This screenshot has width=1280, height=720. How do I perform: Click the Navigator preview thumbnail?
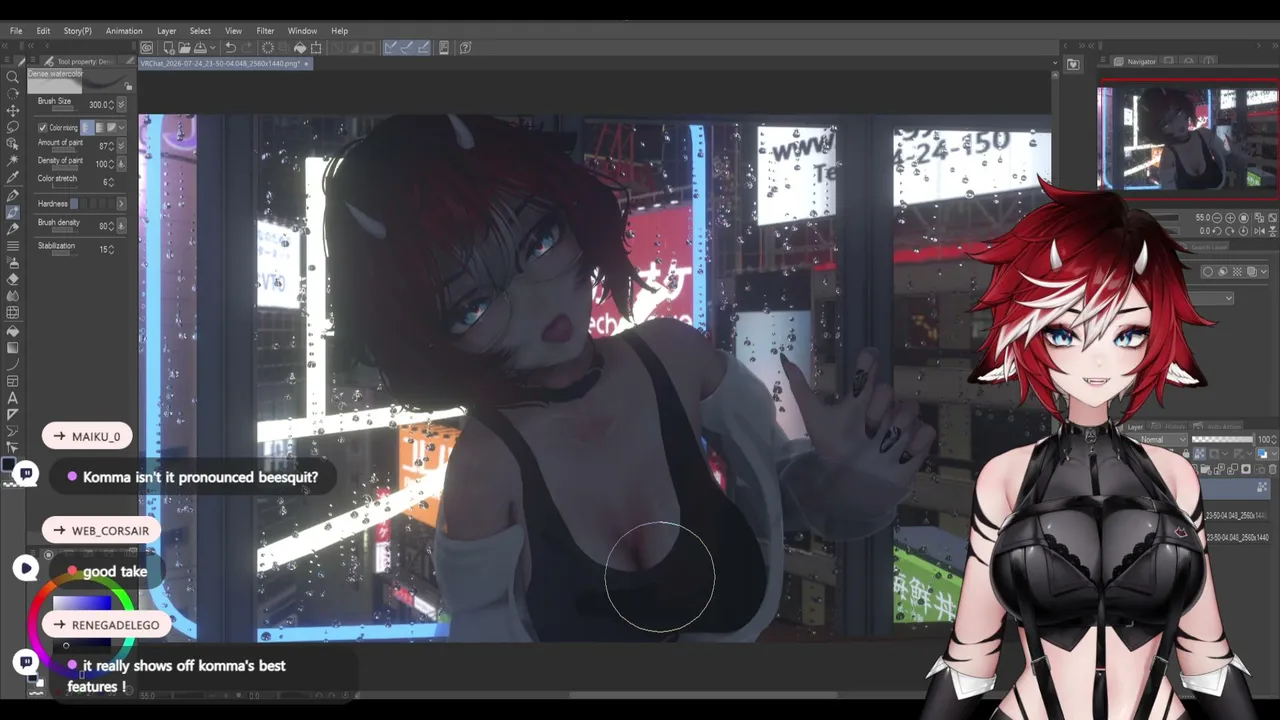1187,138
